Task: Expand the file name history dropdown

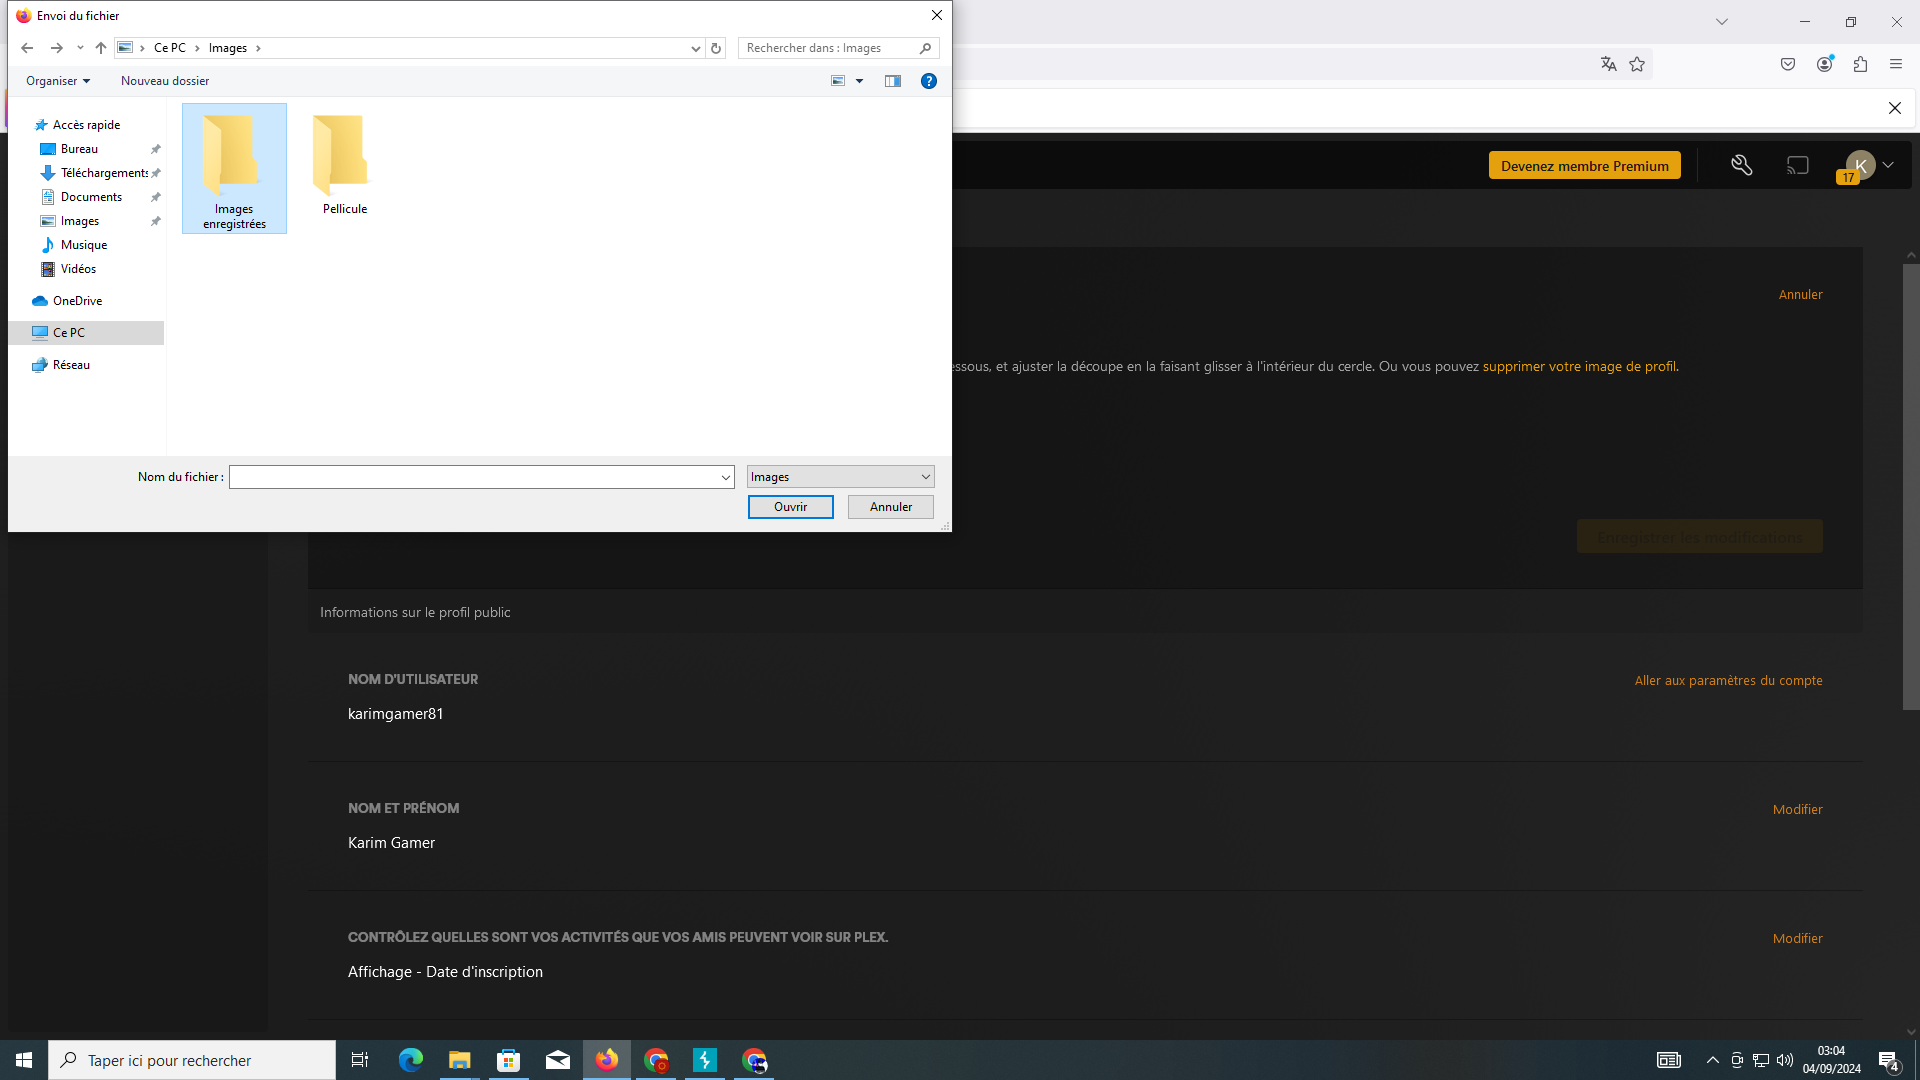Action: point(725,478)
